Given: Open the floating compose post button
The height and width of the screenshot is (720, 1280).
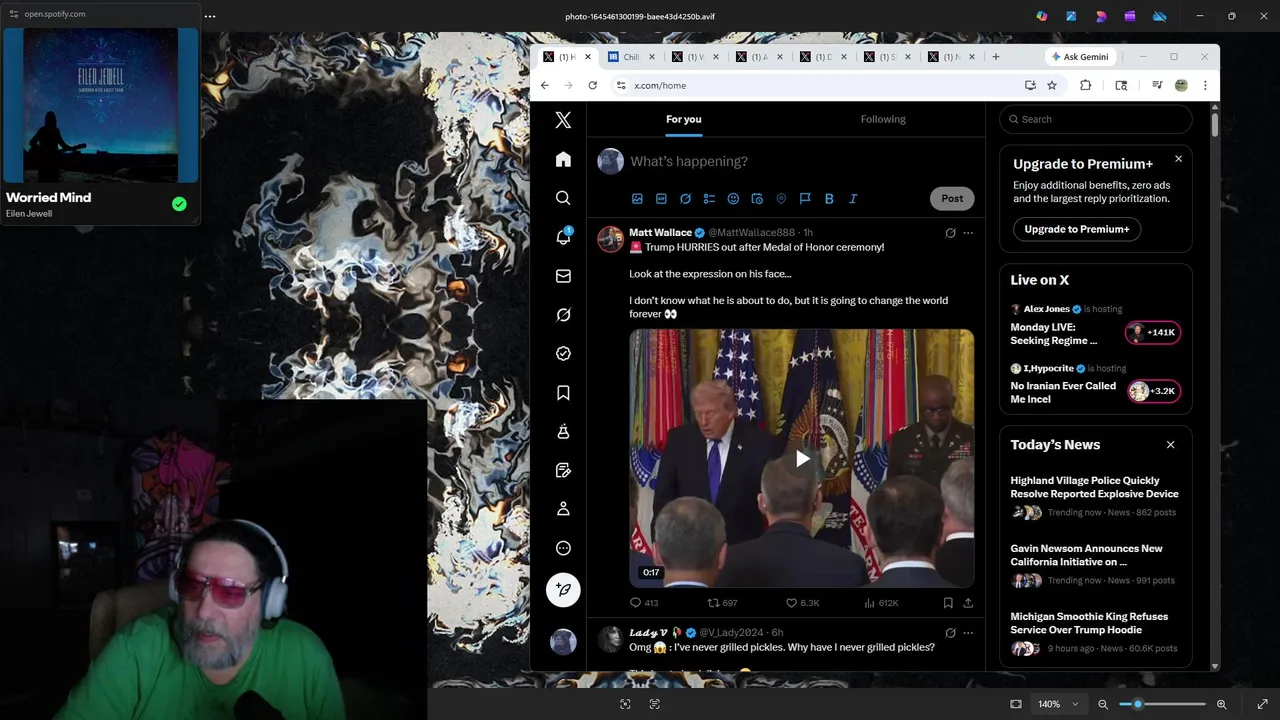Looking at the screenshot, I should [563, 590].
